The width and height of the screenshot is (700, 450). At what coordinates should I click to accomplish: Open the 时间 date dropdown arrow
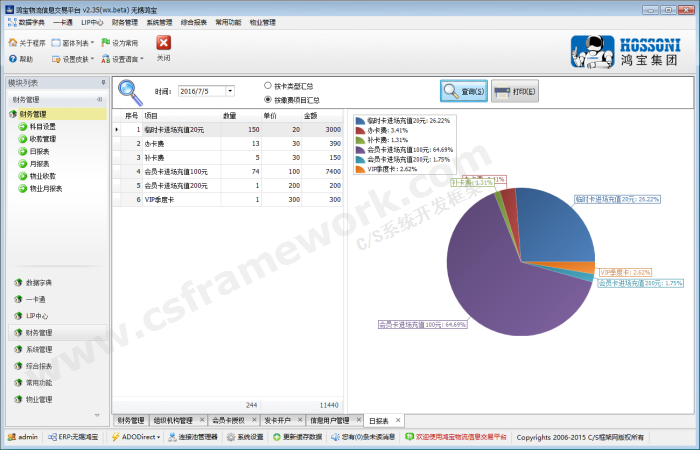(230, 91)
